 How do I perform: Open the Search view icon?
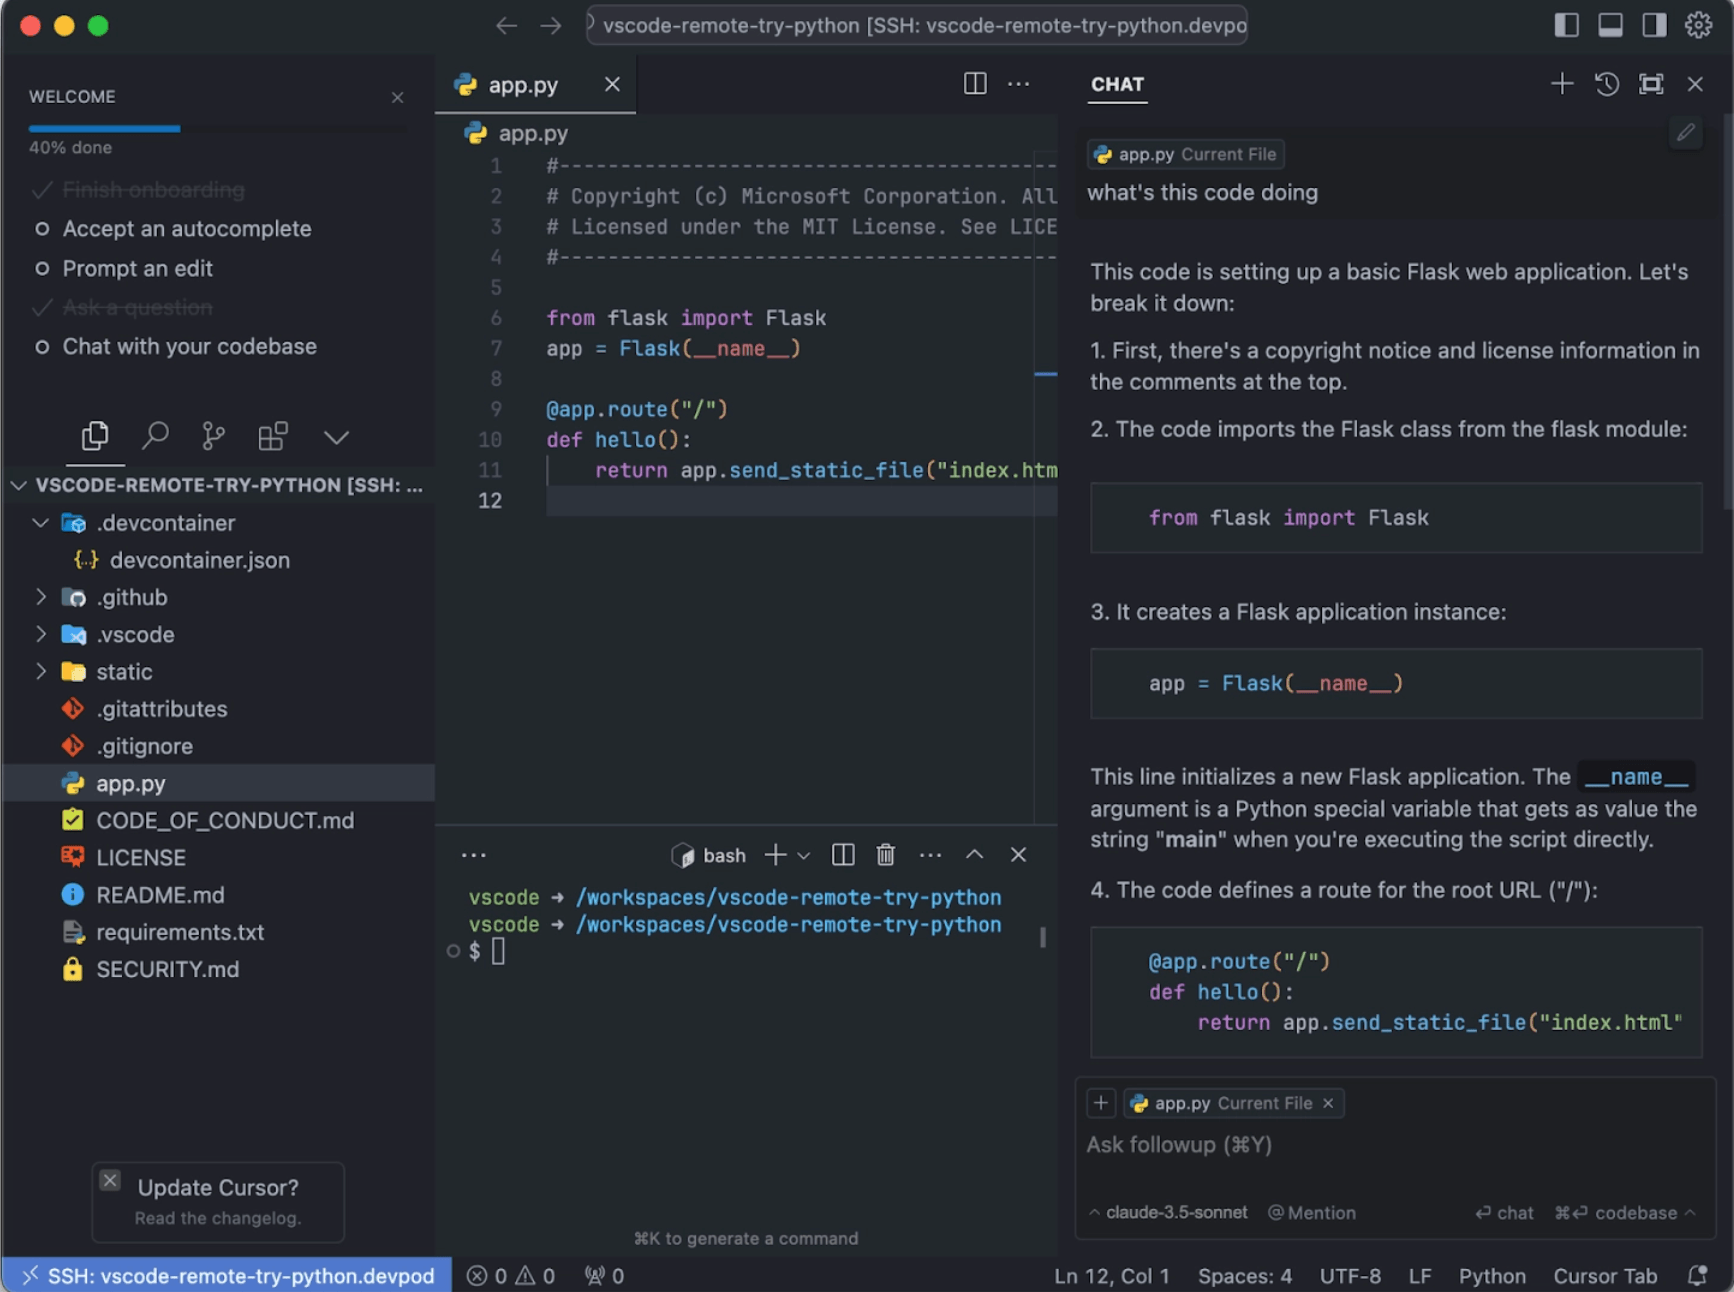(155, 436)
